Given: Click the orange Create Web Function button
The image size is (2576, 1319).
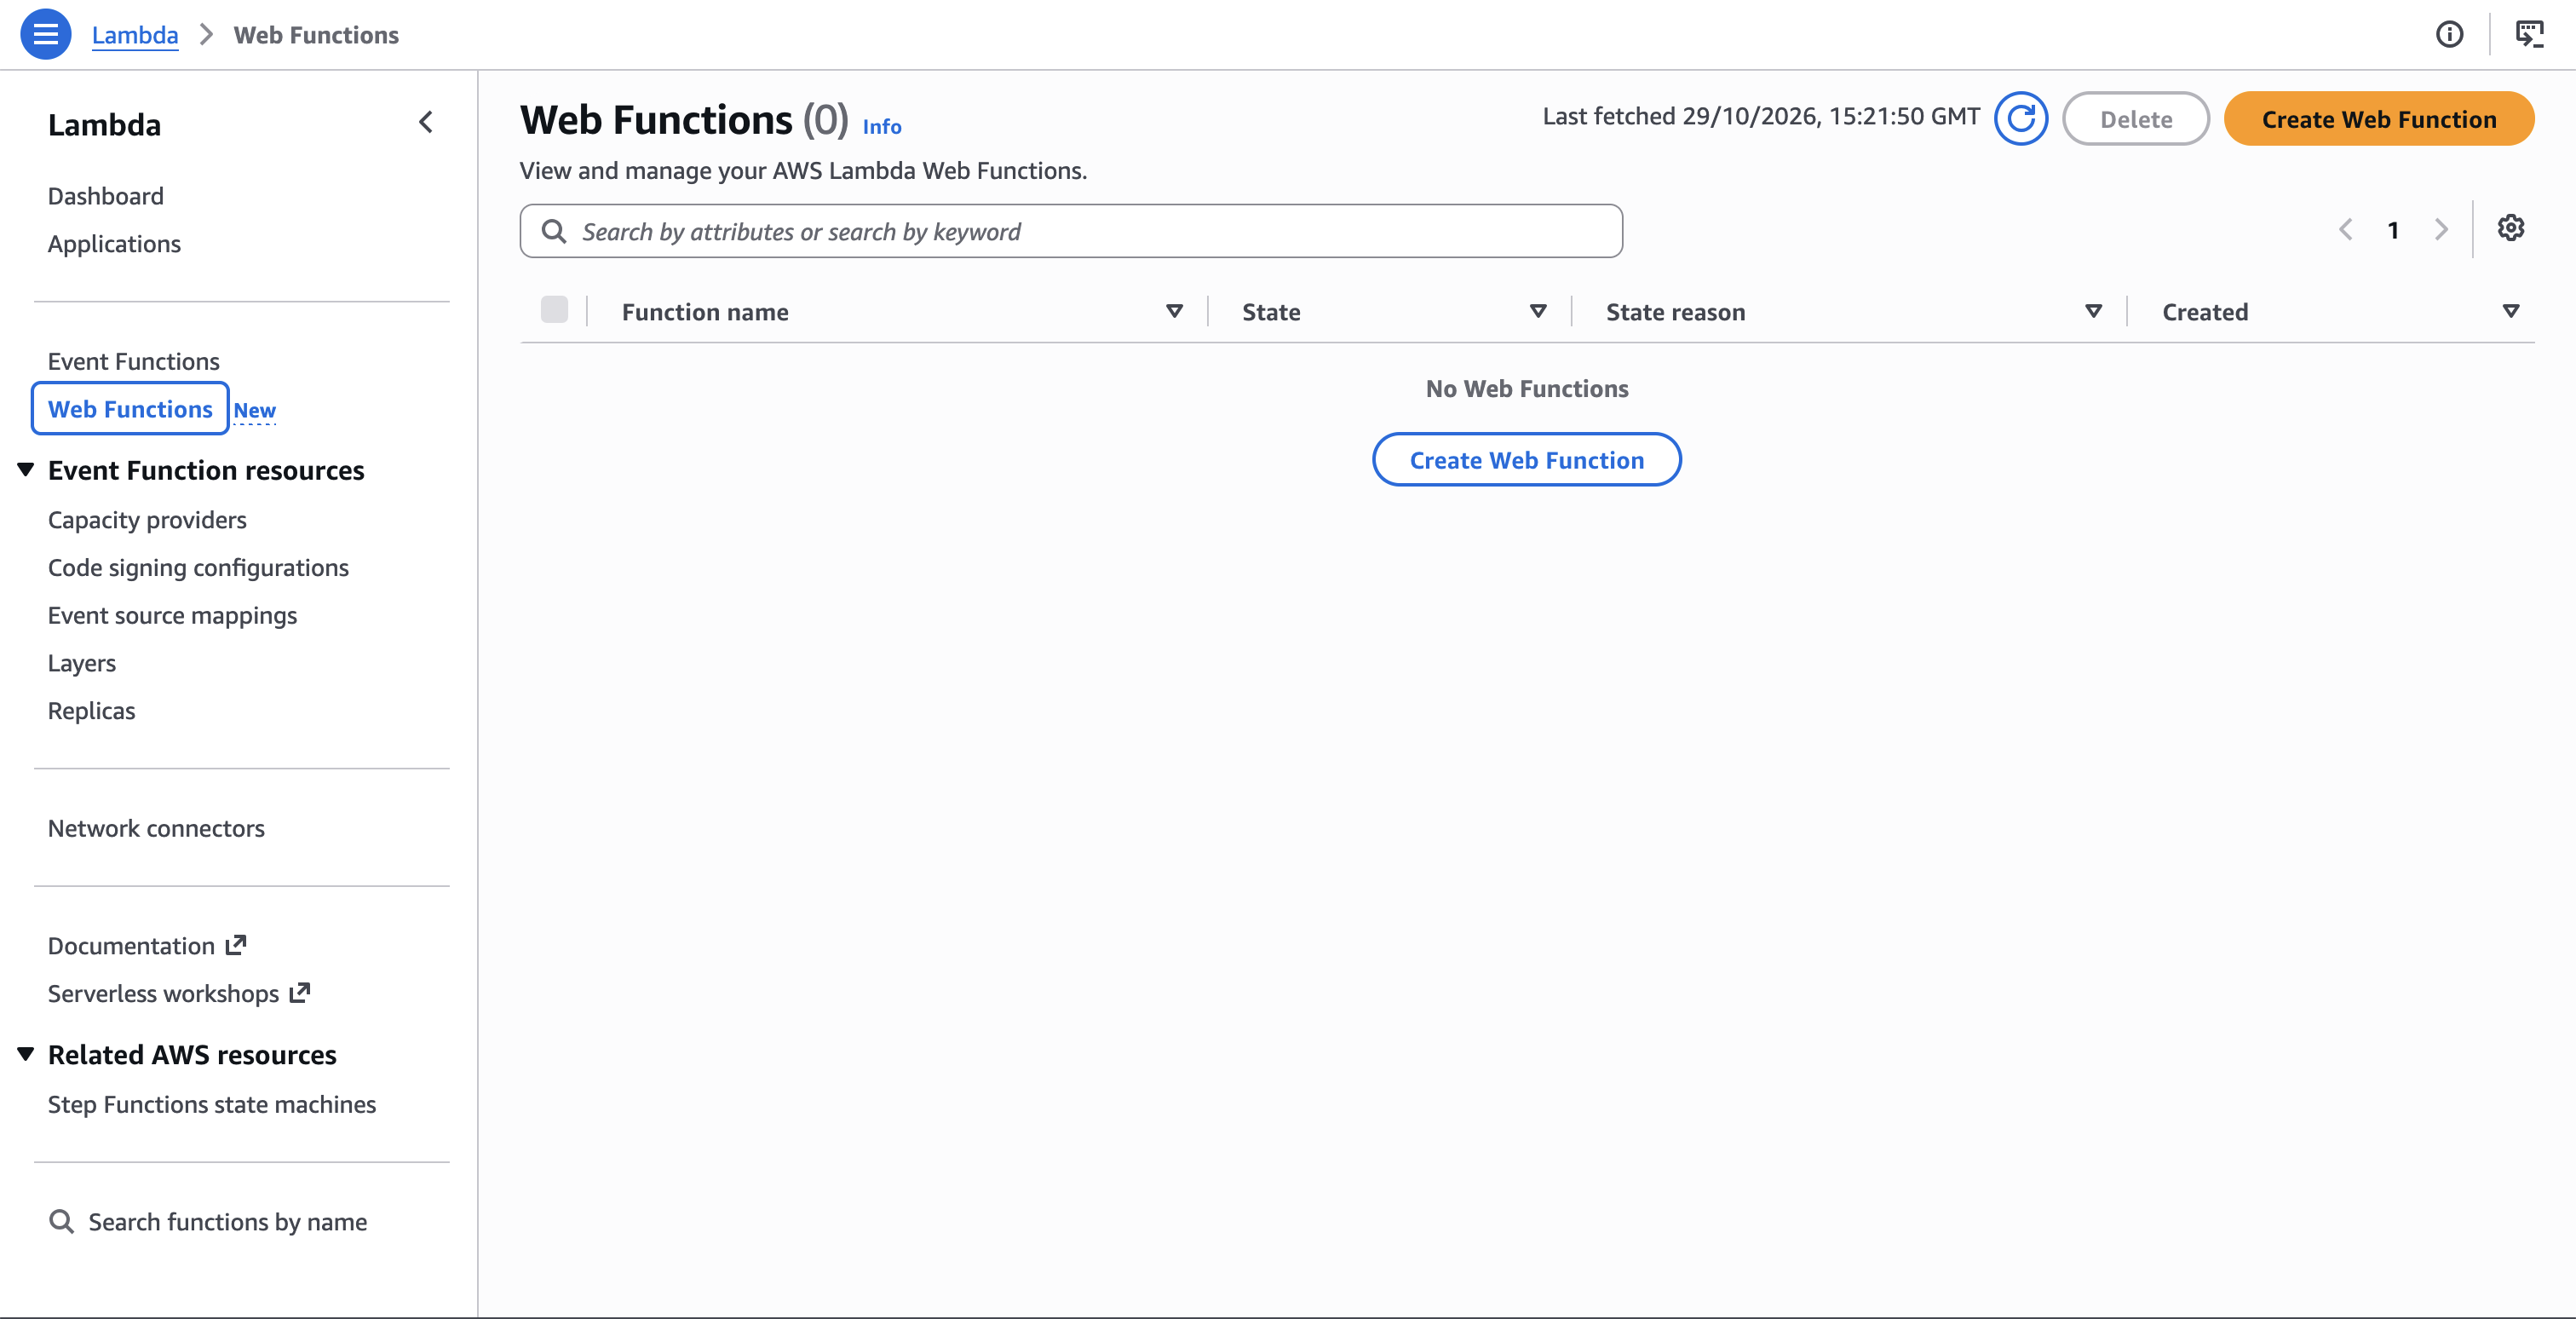Looking at the screenshot, I should point(2379,119).
